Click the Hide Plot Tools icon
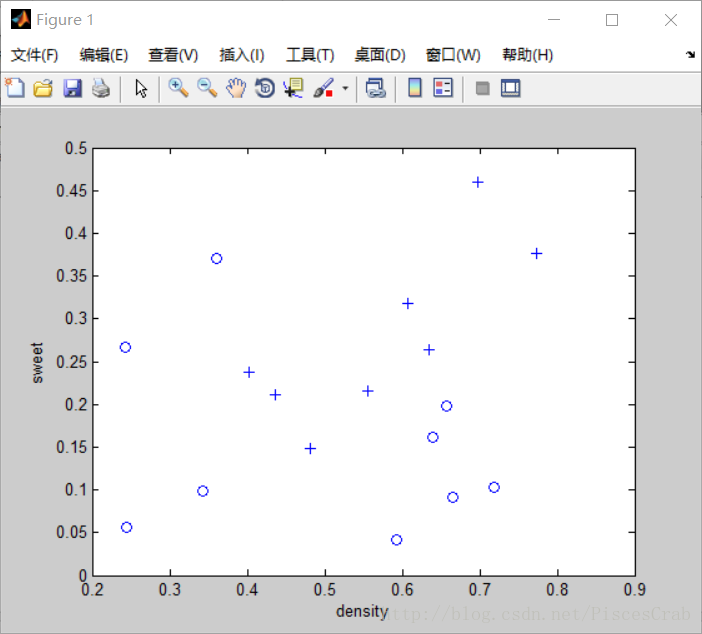The image size is (702, 634). [x=482, y=88]
